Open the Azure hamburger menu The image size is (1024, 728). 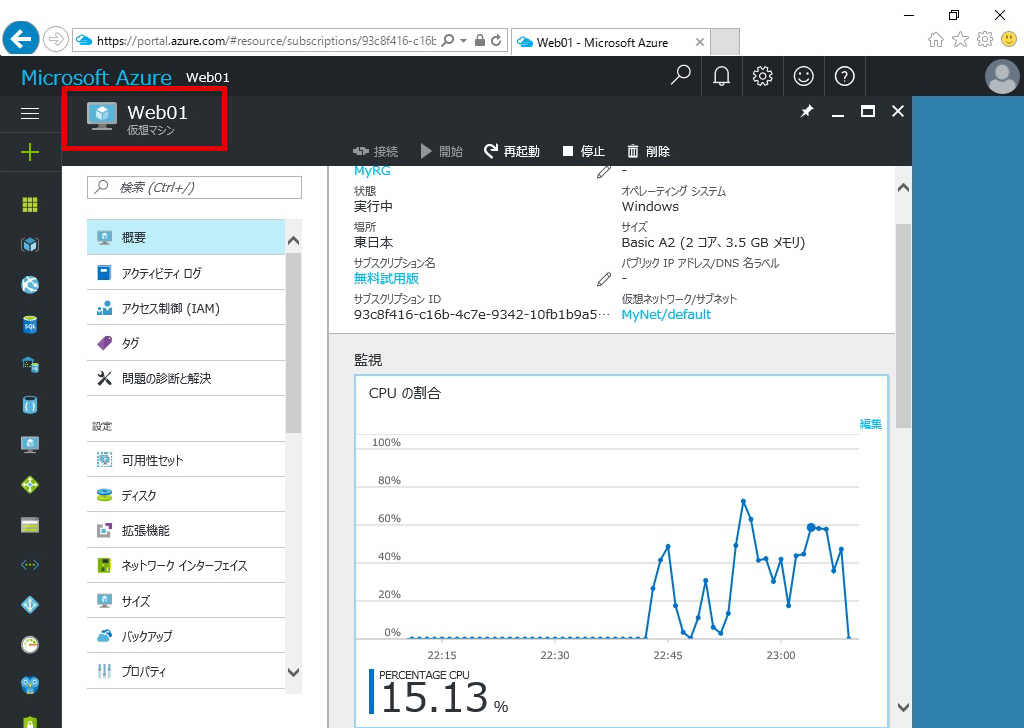(x=30, y=114)
